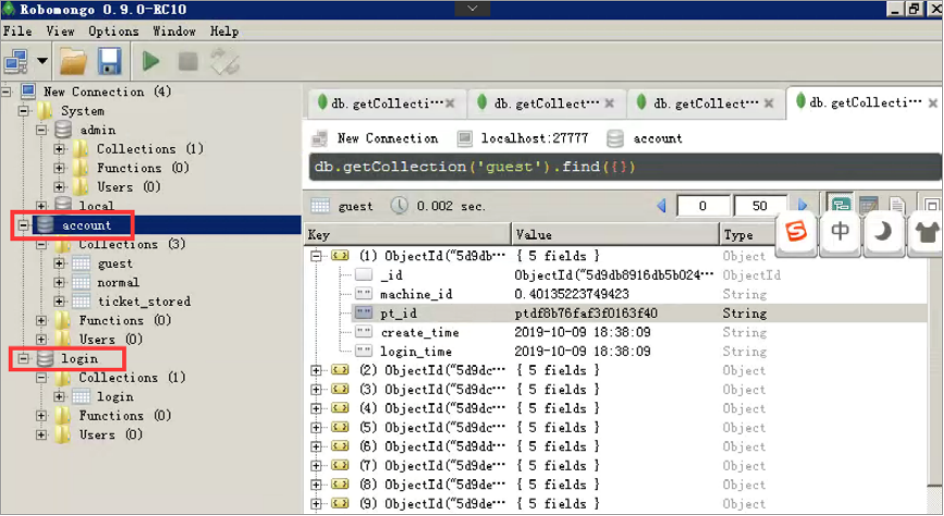The height and width of the screenshot is (516, 944).
Task: Expand document (2) ObjectId row
Action: click(x=316, y=370)
